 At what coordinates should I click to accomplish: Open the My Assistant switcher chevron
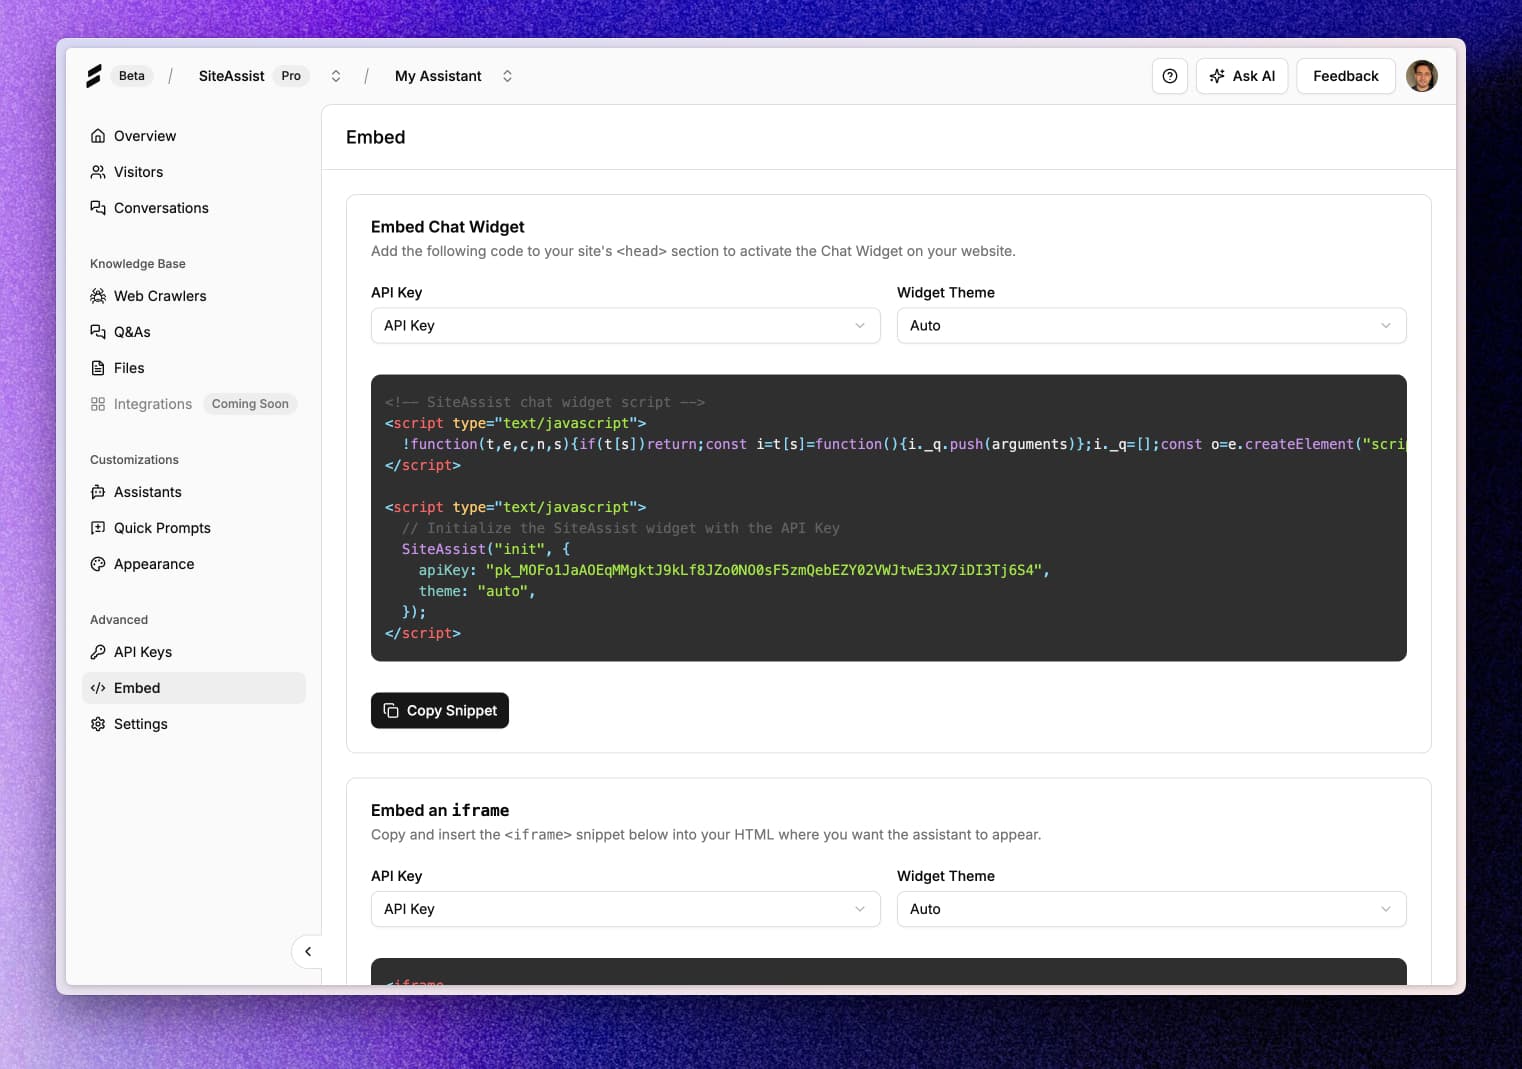click(x=507, y=76)
